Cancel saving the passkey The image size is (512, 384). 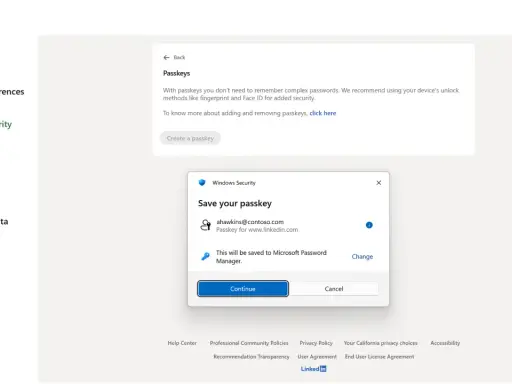point(334,289)
